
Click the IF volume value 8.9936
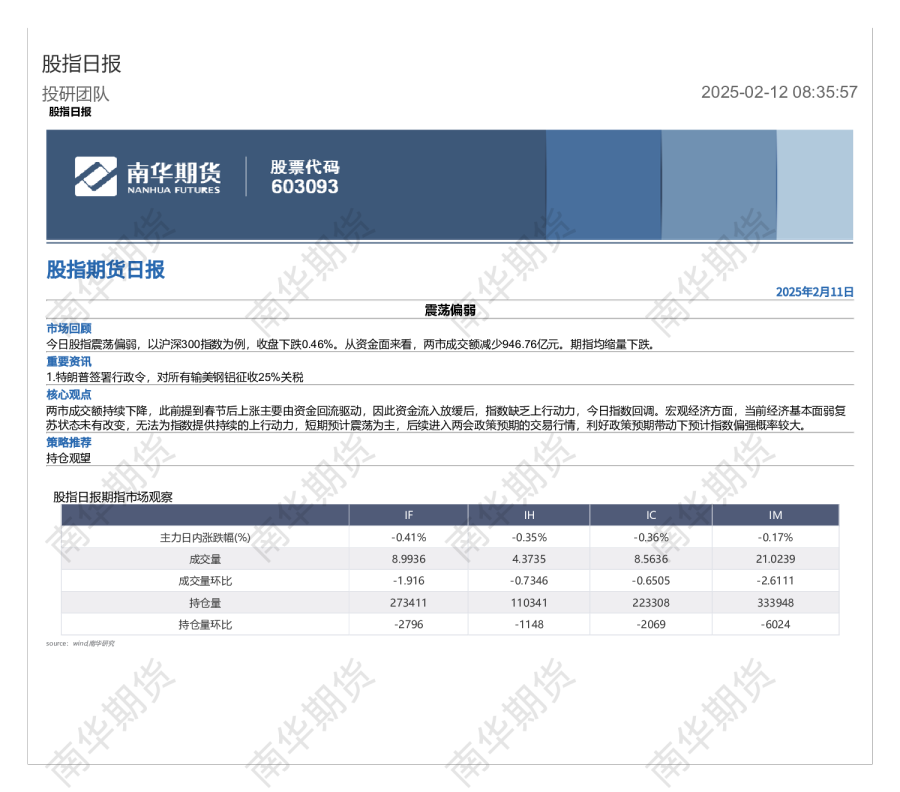pos(409,559)
